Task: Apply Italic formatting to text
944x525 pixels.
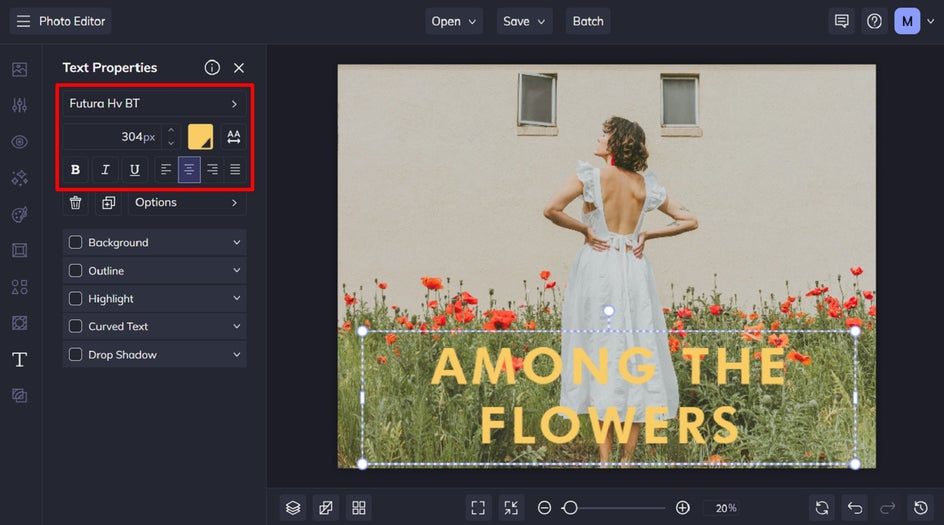Action: (x=105, y=170)
